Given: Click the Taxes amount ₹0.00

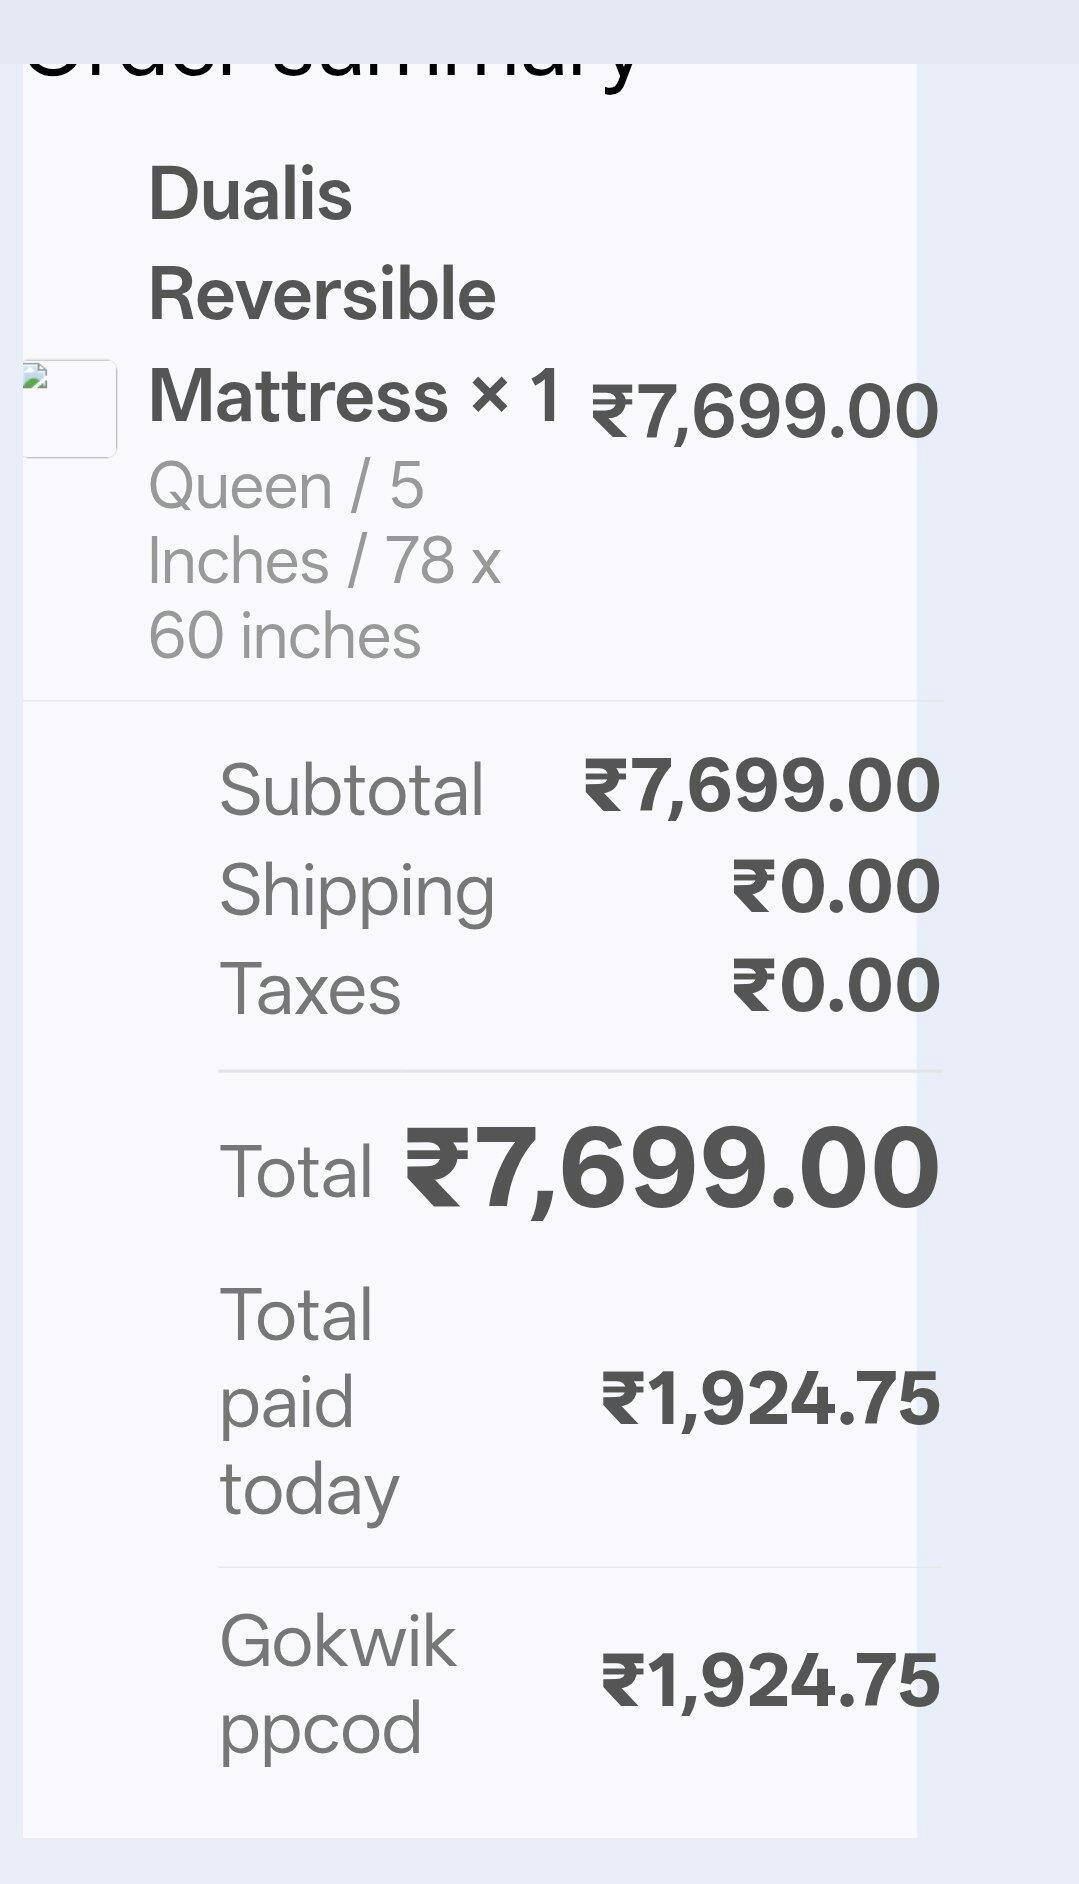Looking at the screenshot, I should point(836,986).
